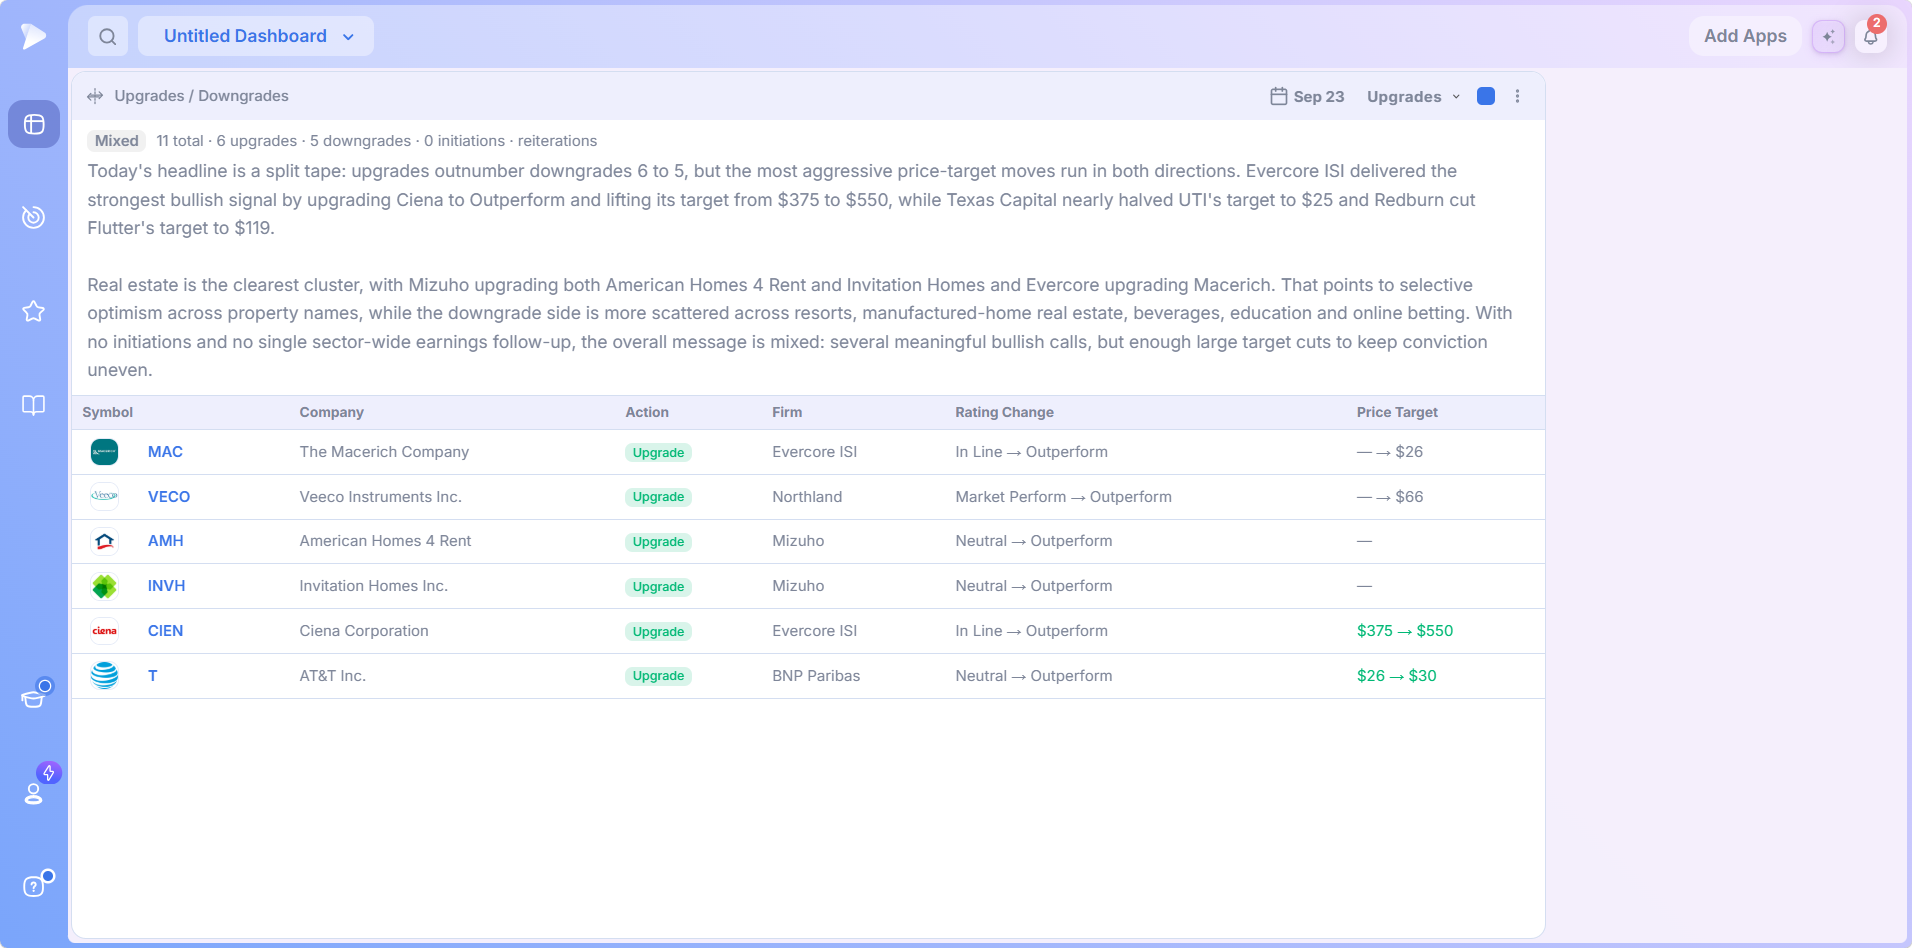Click the search magnifier button
Image resolution: width=1912 pixels, height=948 pixels.
click(x=108, y=36)
